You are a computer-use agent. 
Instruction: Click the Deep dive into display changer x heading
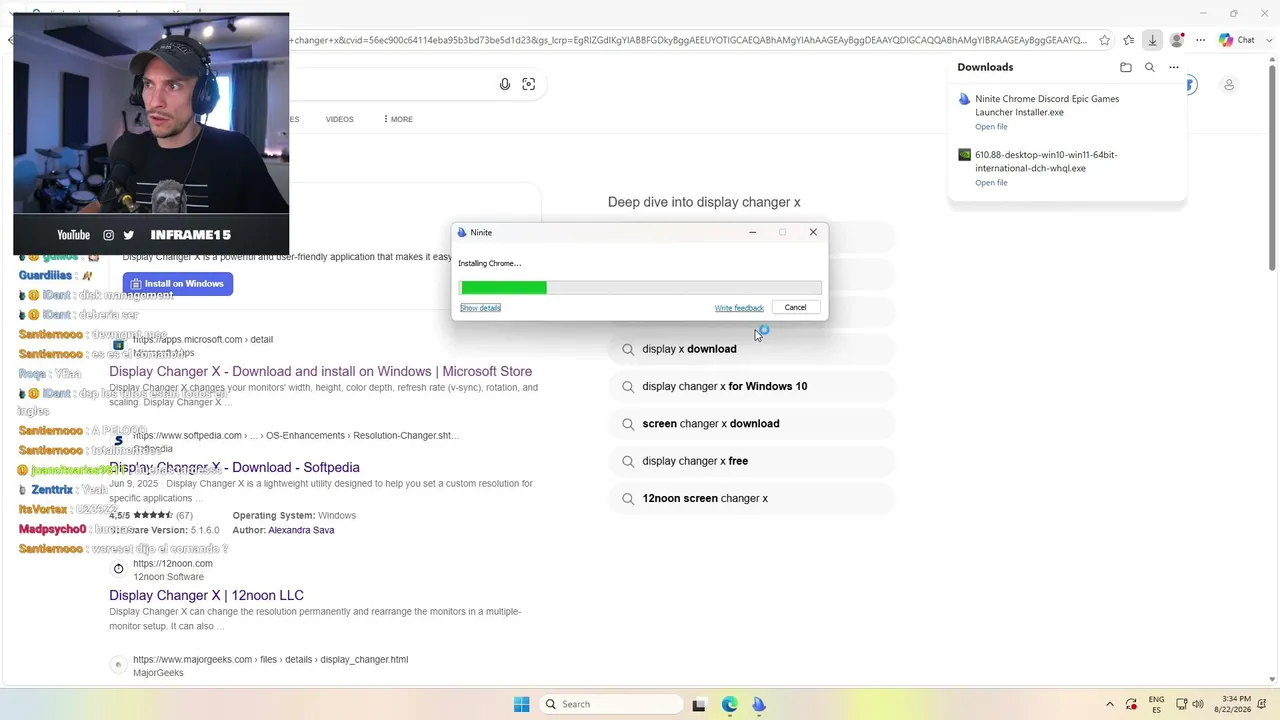pyautogui.click(x=704, y=202)
